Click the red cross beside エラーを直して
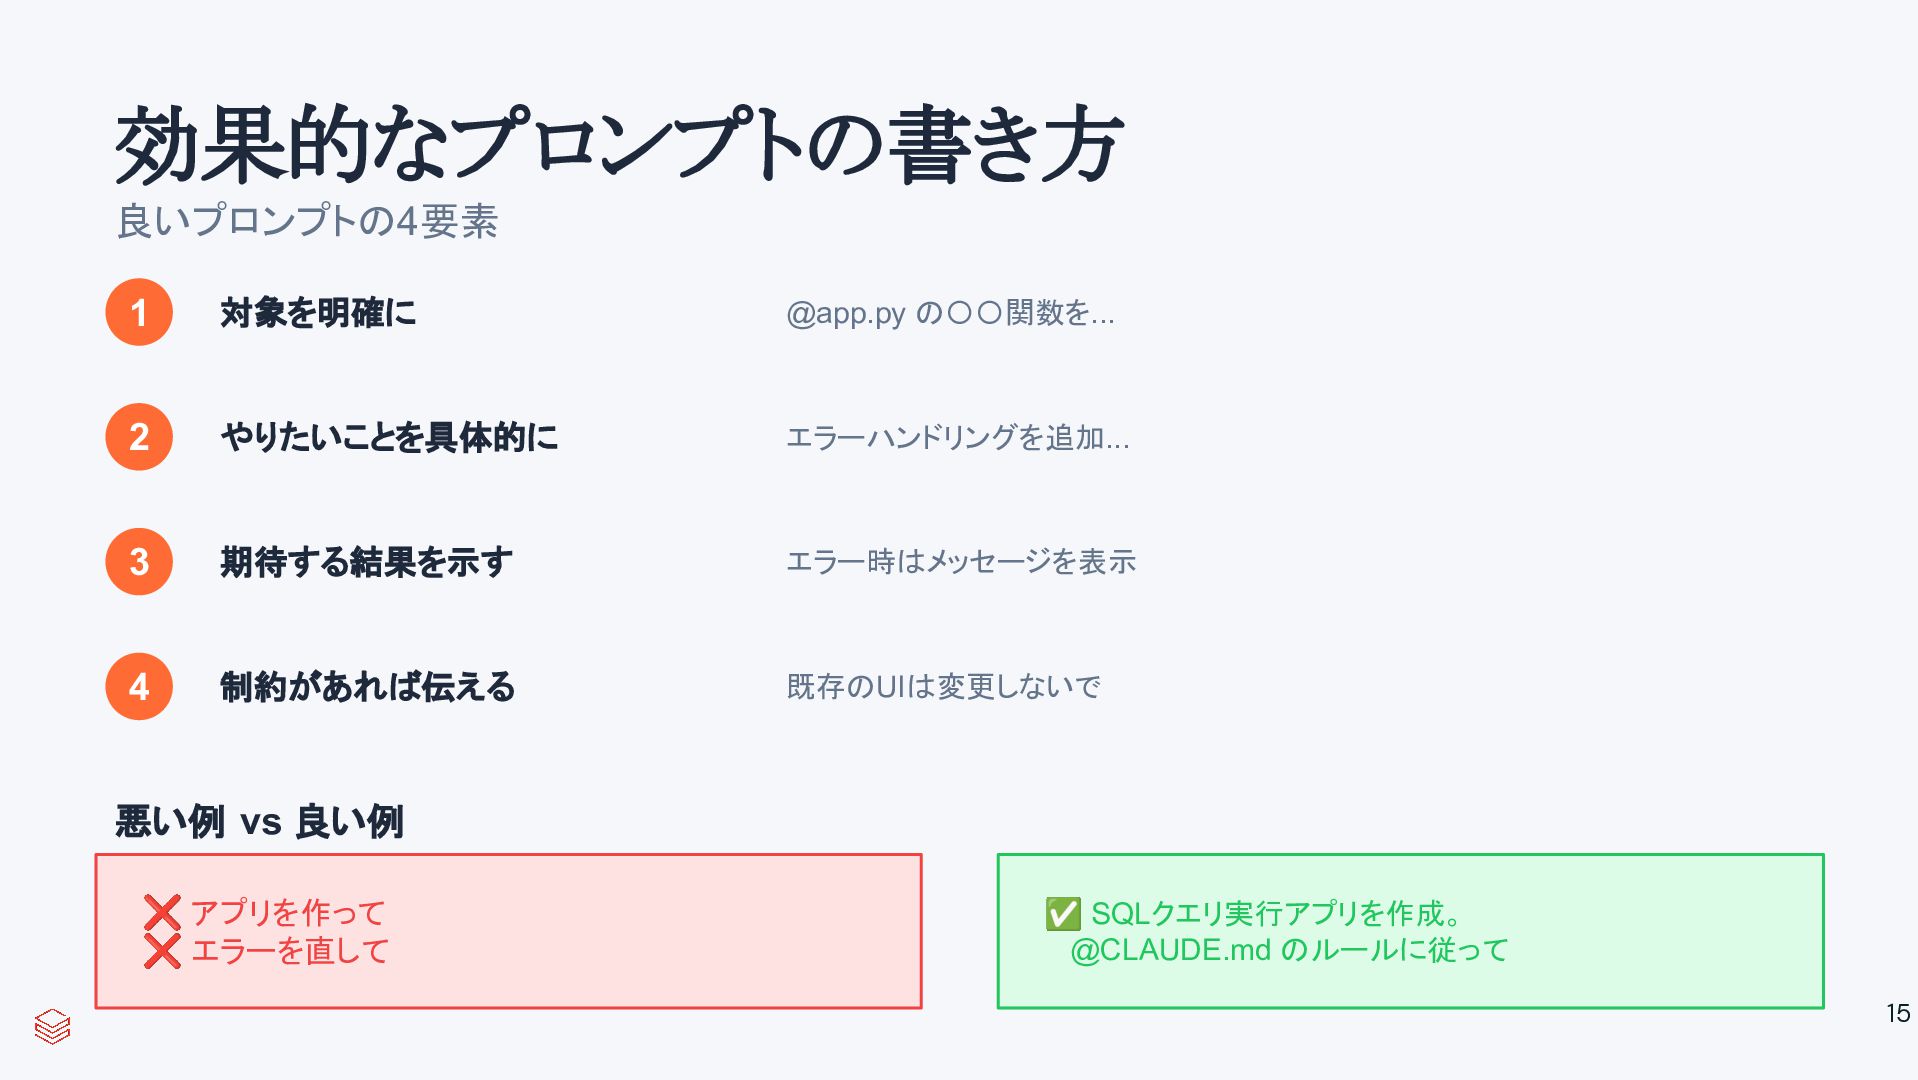The width and height of the screenshot is (1918, 1080). point(162,951)
